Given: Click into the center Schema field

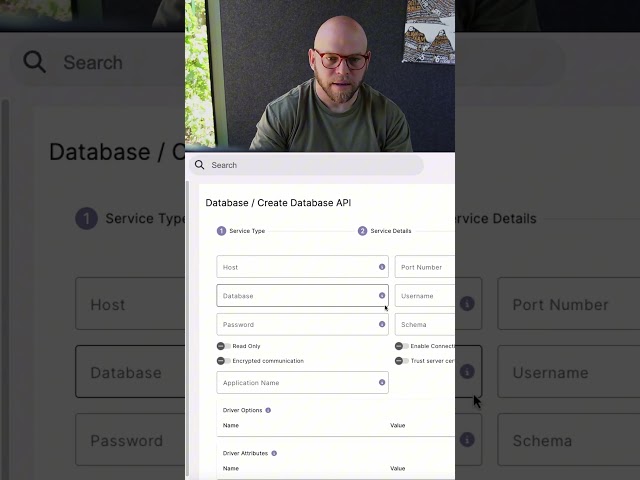Looking at the screenshot, I should click(425, 324).
